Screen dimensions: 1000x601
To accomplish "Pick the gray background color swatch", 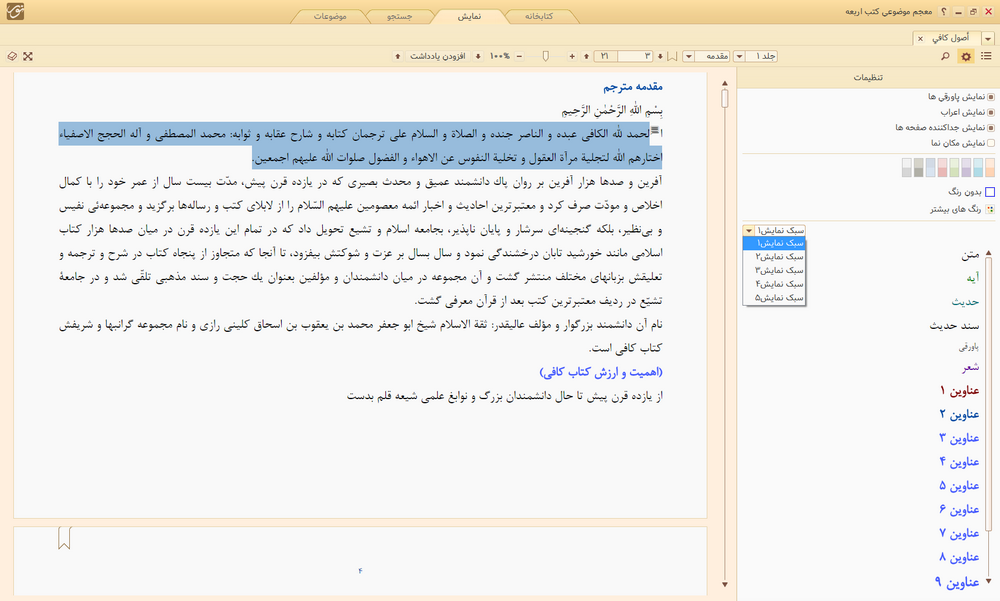I will pos(918,168).
